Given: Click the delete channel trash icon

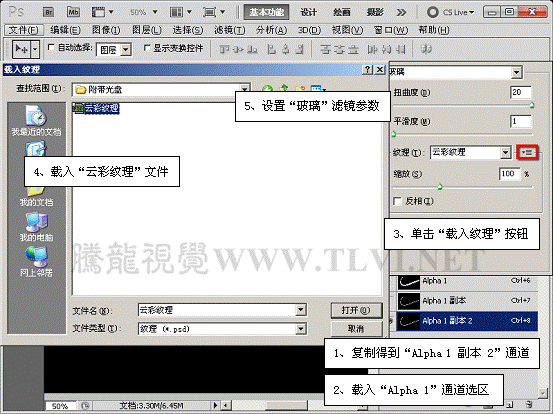Looking at the screenshot, I should [529, 404].
